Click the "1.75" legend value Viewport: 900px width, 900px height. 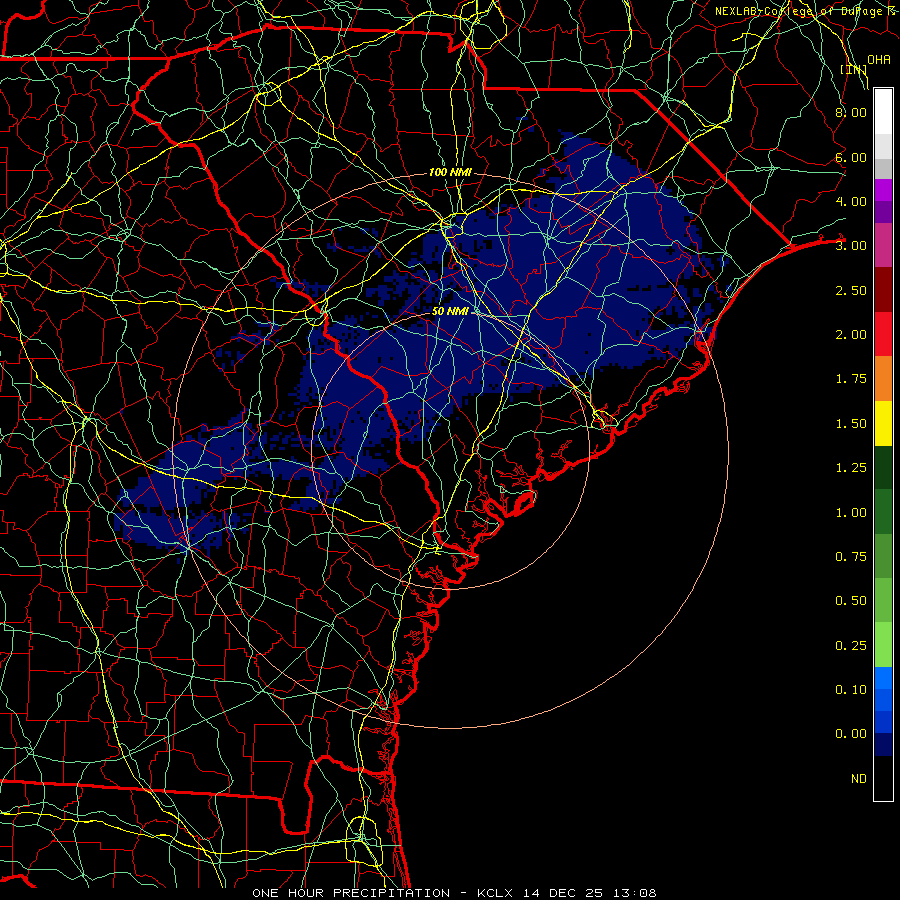pos(851,379)
